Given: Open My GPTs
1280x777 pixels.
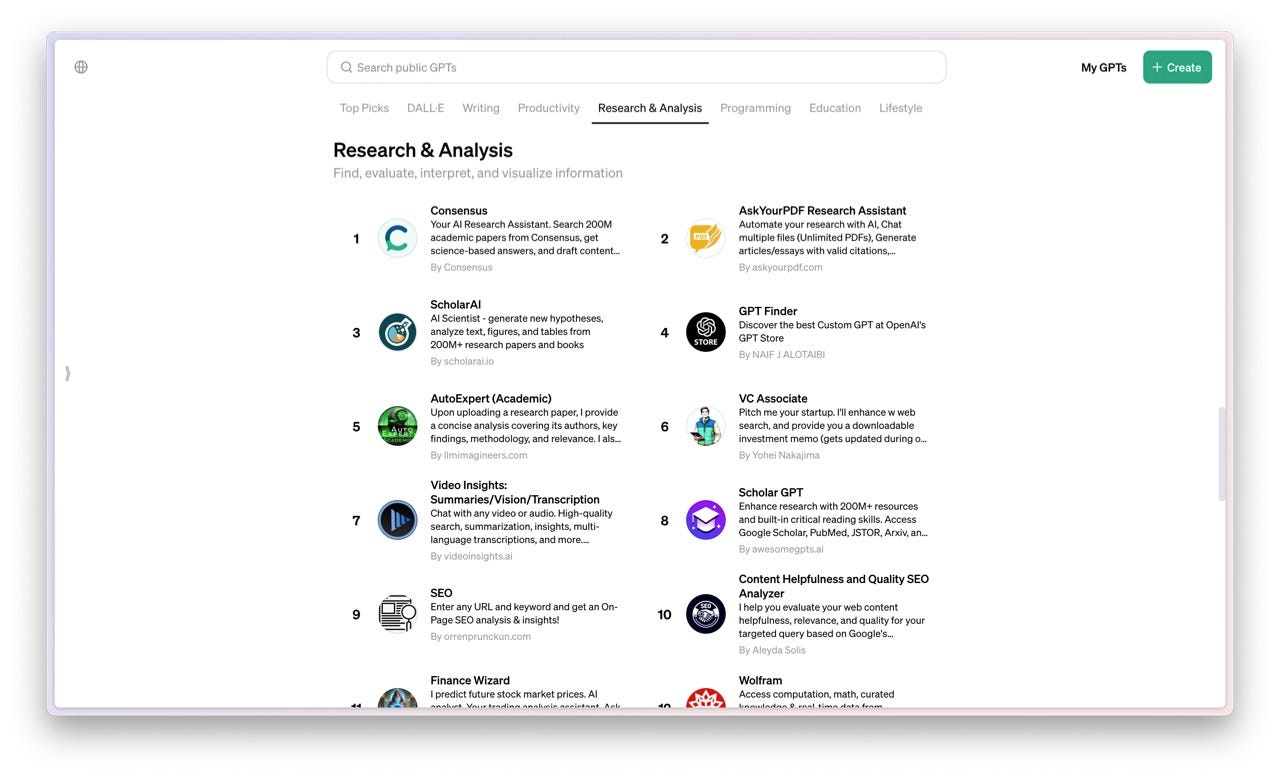Looking at the screenshot, I should click(x=1103, y=67).
